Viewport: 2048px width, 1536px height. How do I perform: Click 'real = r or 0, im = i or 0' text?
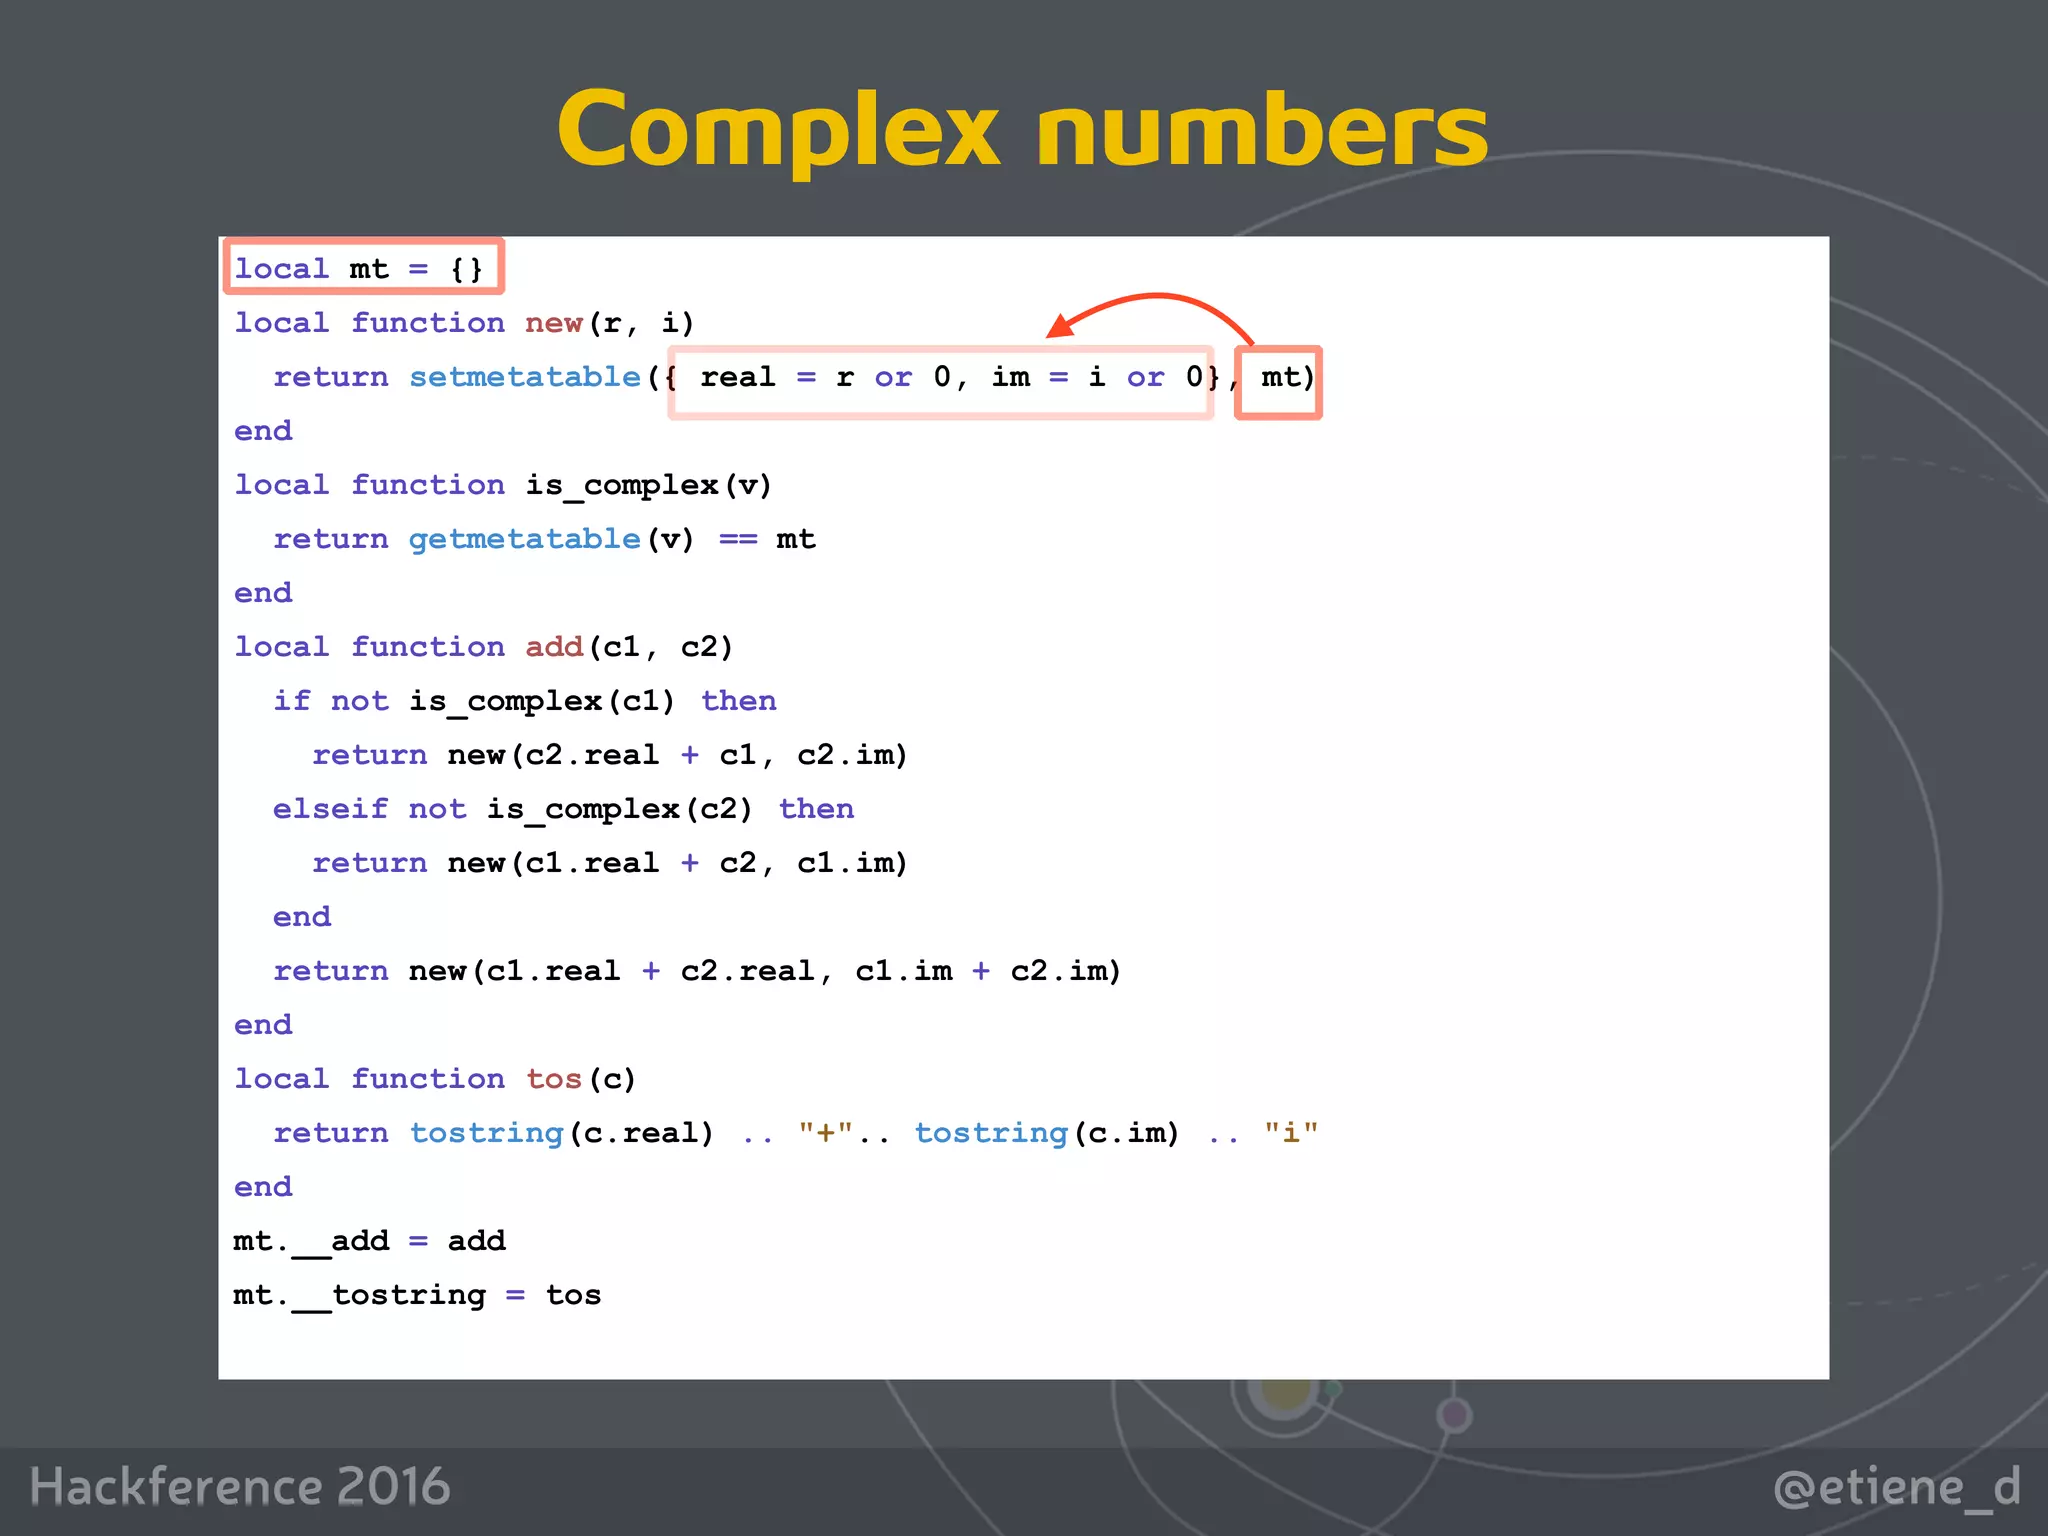click(x=951, y=377)
